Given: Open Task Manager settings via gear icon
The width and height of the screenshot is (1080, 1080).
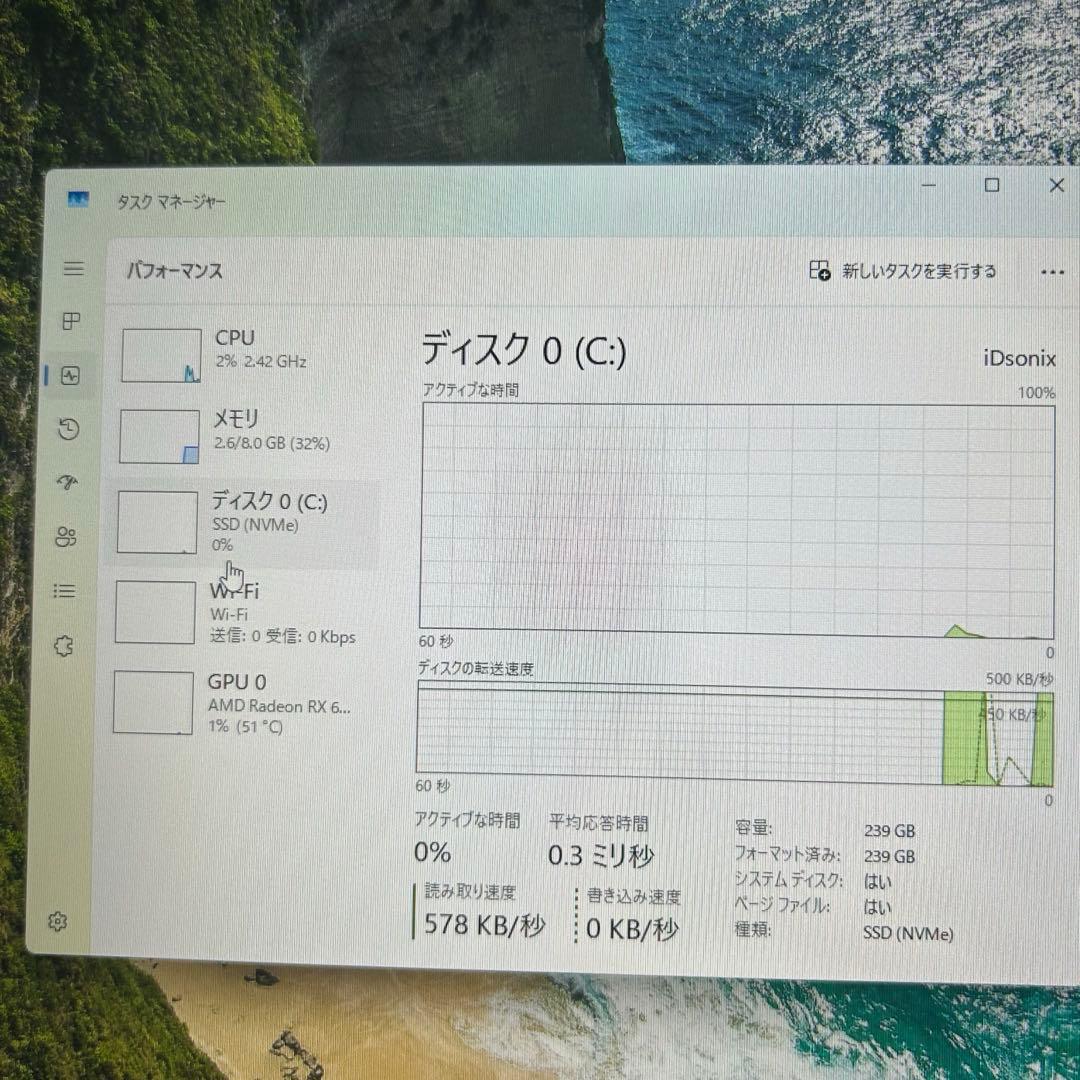Looking at the screenshot, I should point(58,921).
